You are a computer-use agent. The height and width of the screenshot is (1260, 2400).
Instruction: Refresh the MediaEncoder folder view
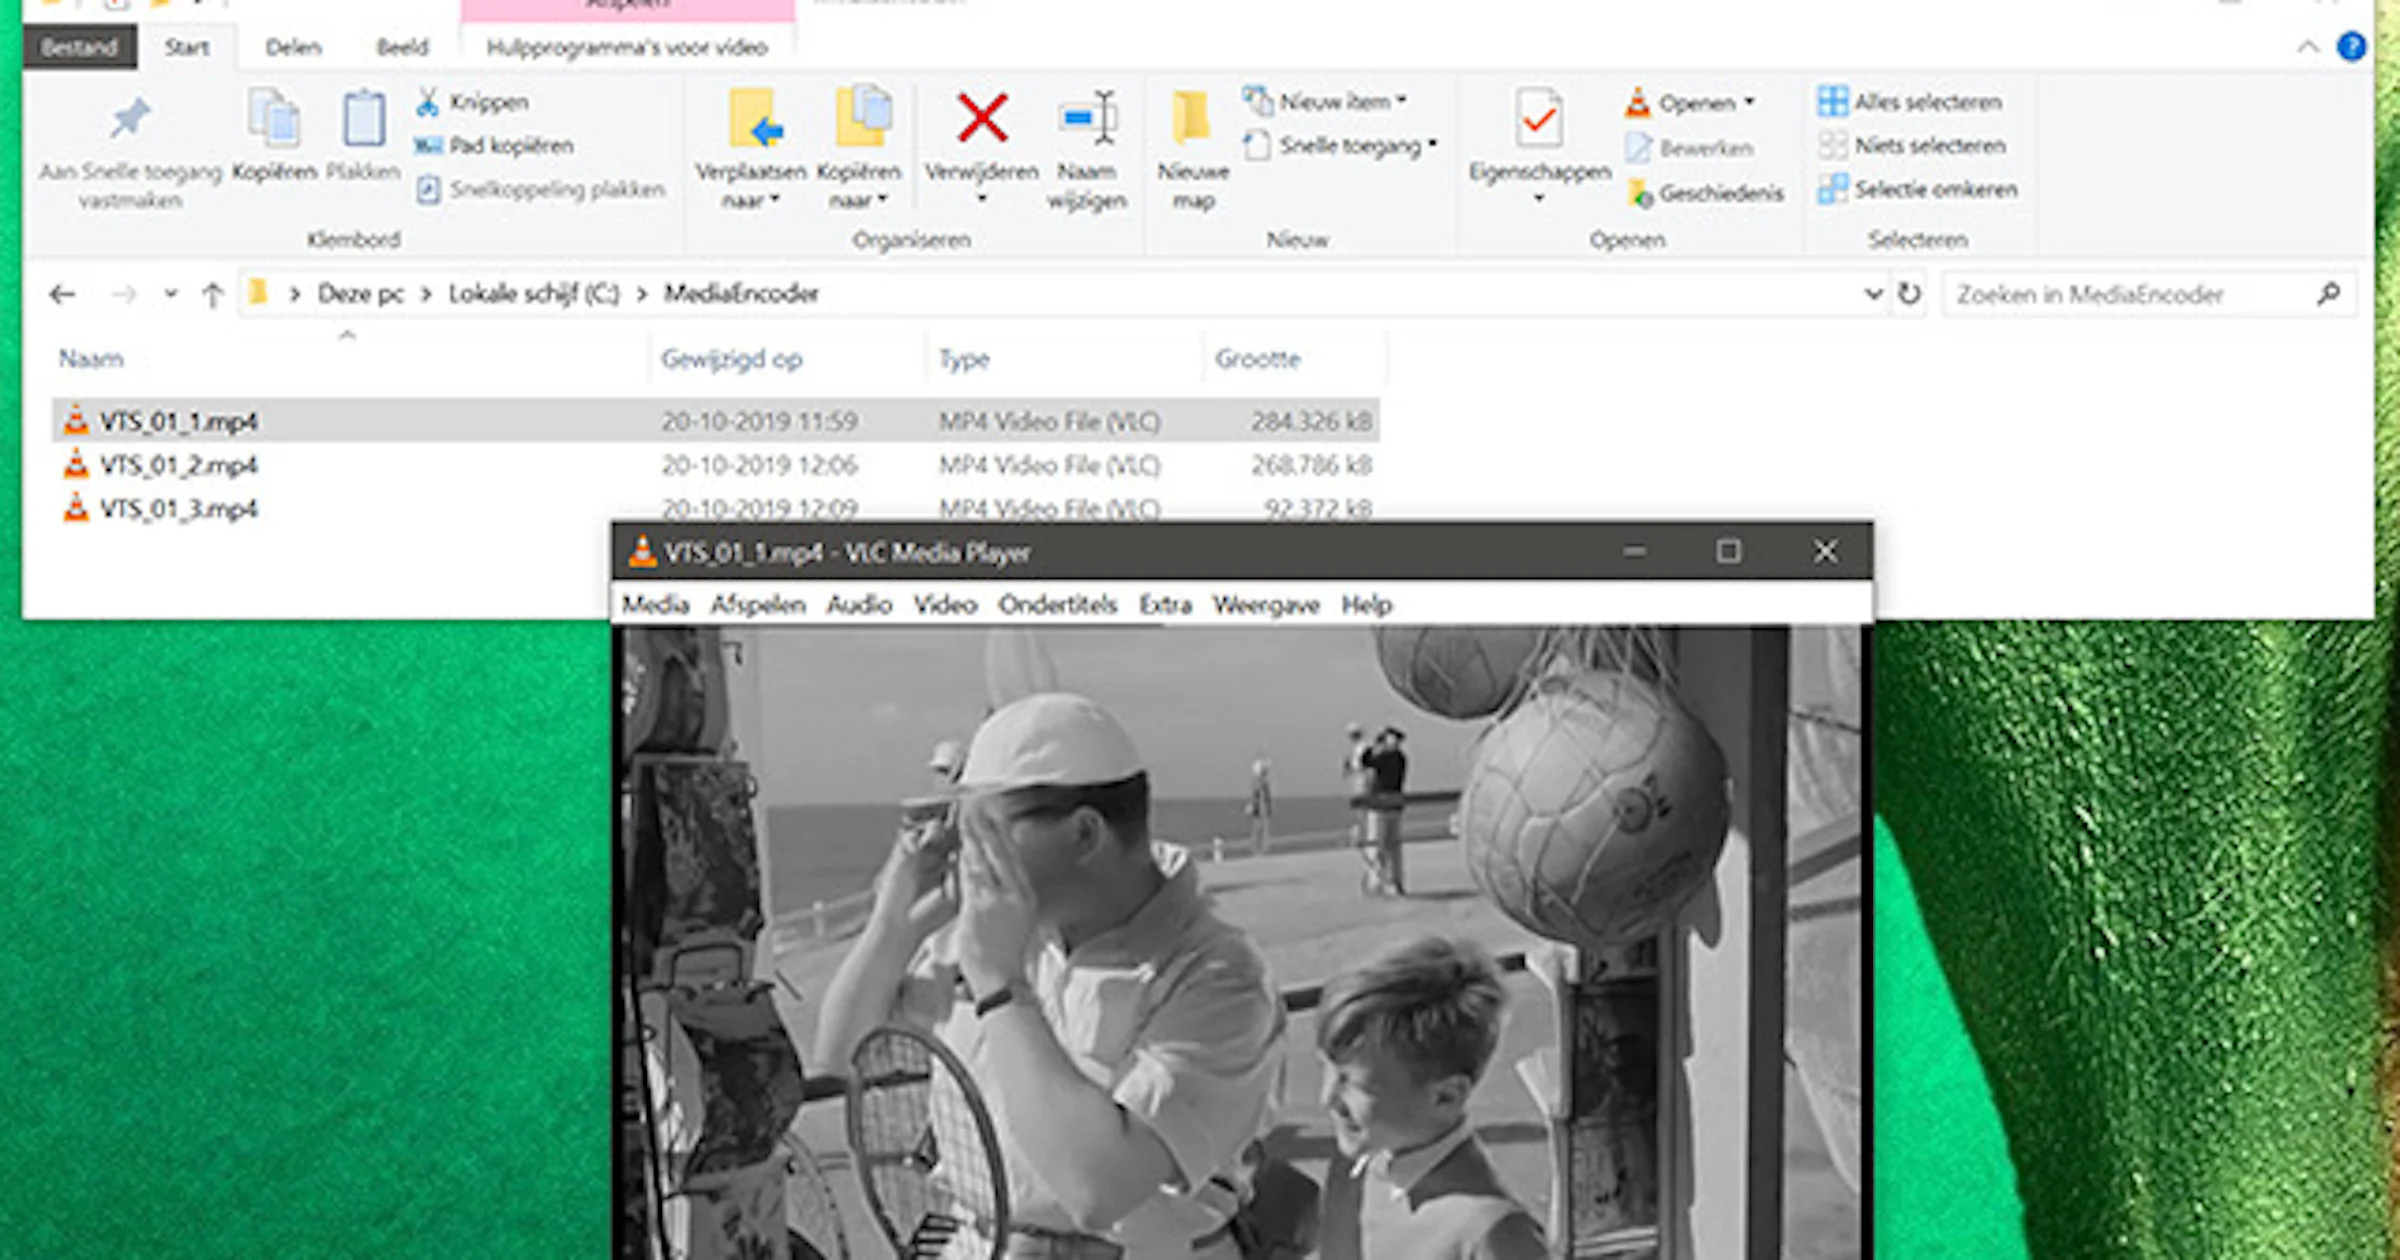click(1909, 294)
